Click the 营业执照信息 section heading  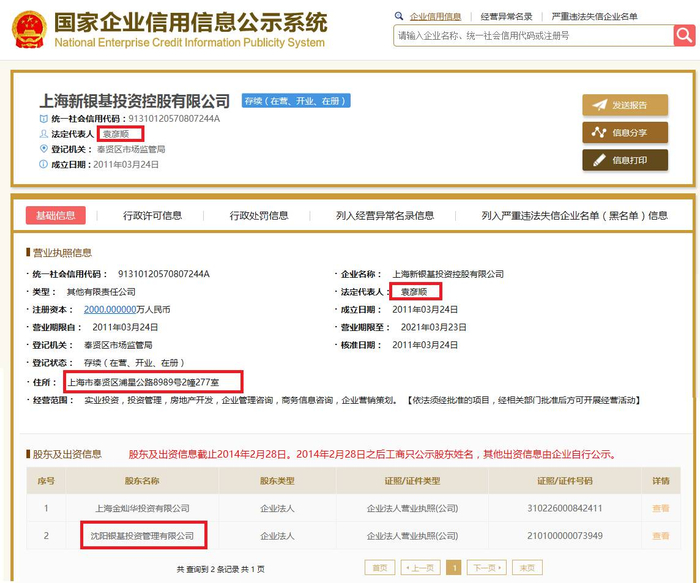tap(62, 253)
